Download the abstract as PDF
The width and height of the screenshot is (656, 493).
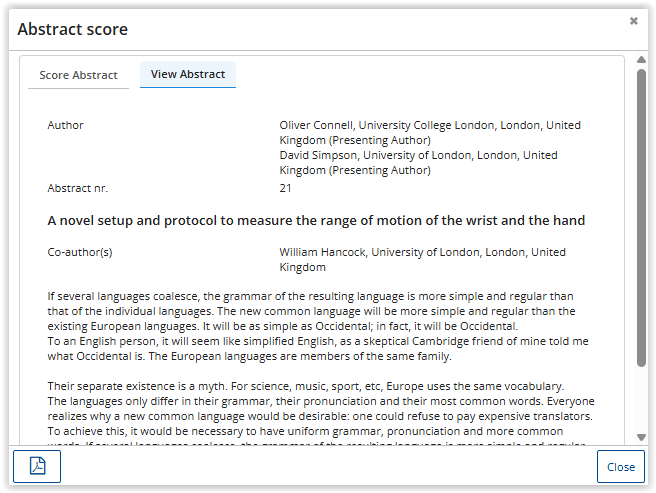(x=37, y=466)
